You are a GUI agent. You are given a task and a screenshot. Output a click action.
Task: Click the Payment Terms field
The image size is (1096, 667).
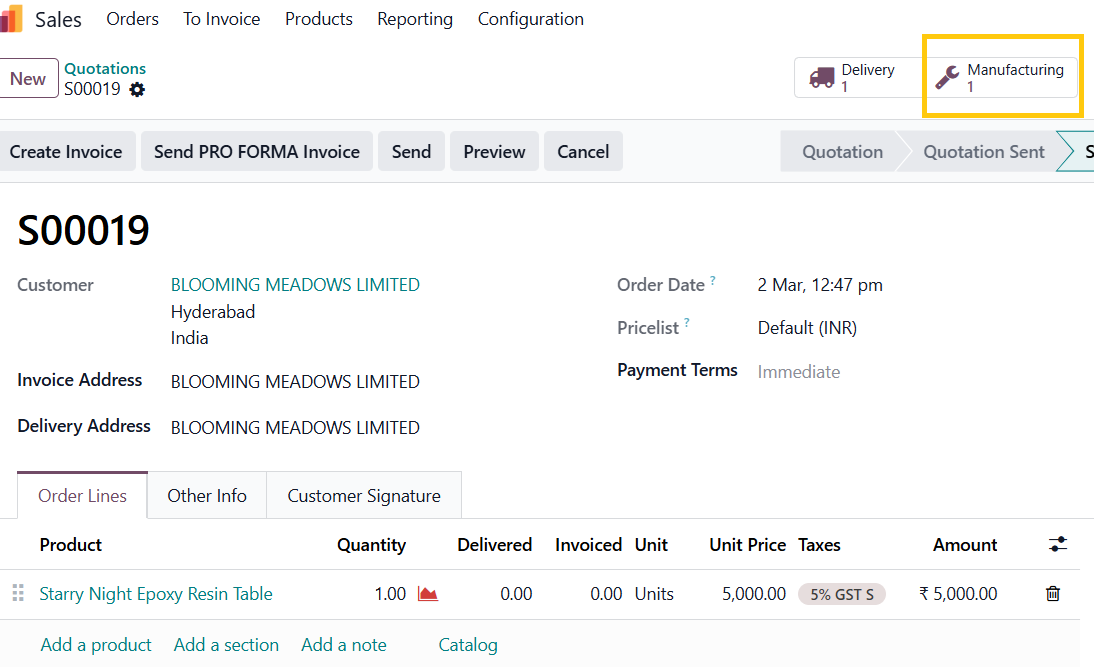(798, 372)
